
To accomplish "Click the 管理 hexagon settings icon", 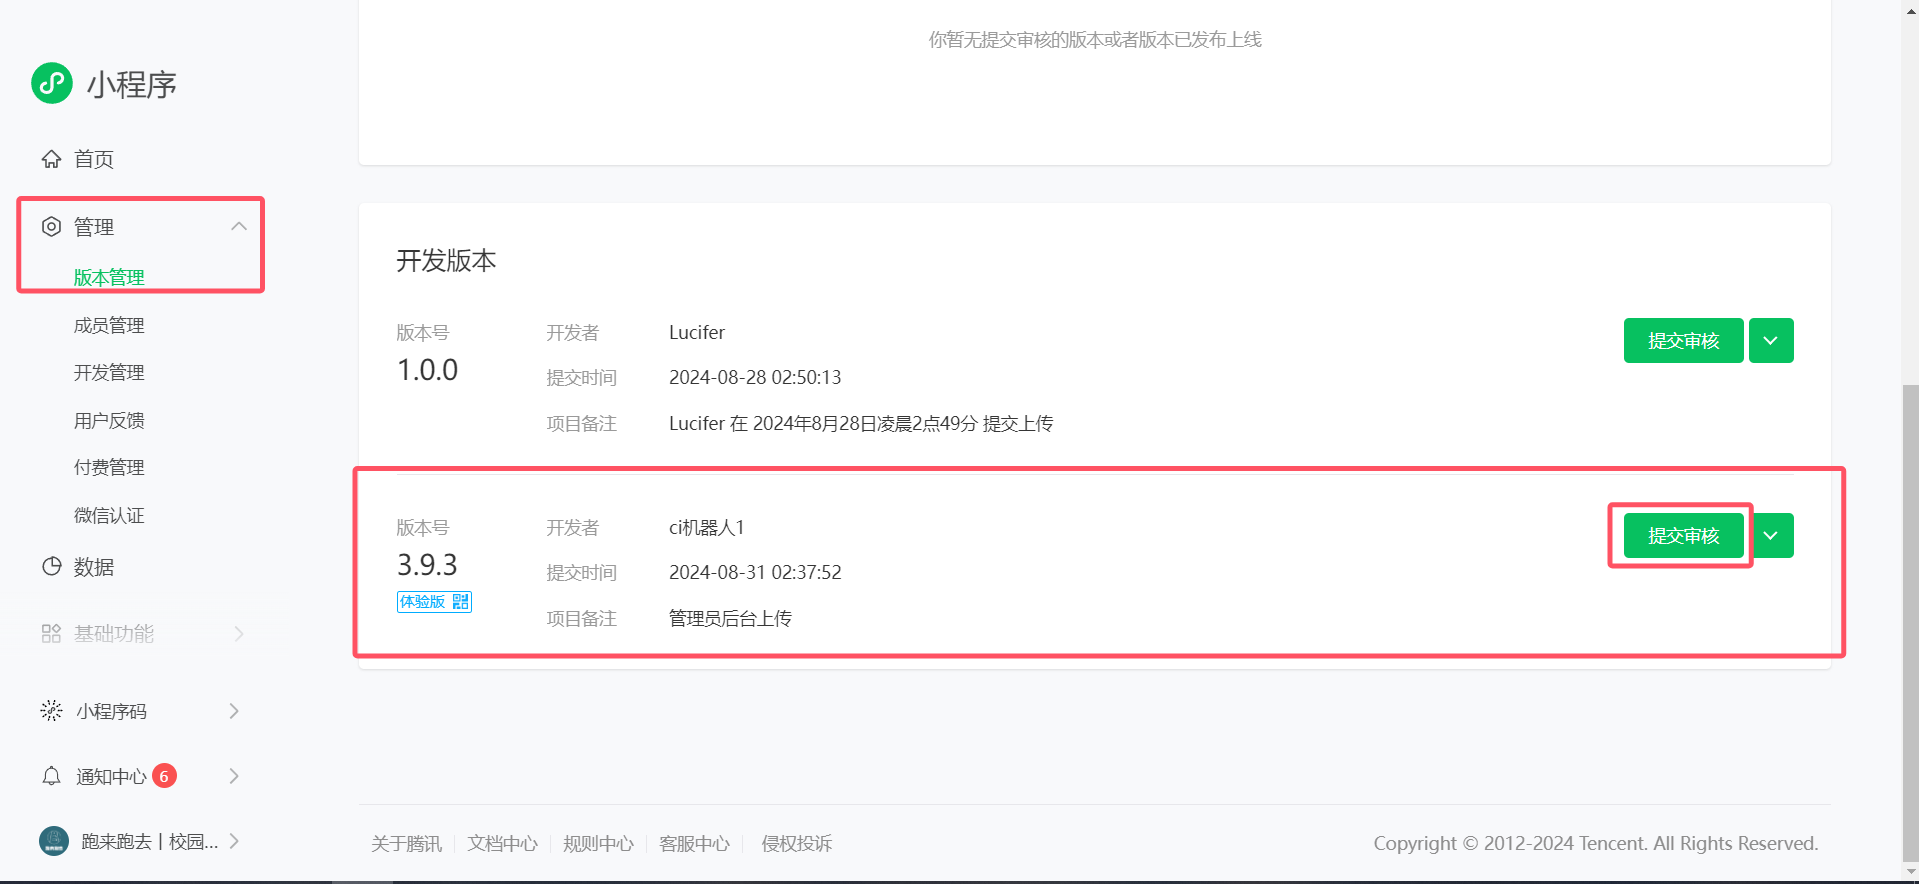I will tap(51, 227).
